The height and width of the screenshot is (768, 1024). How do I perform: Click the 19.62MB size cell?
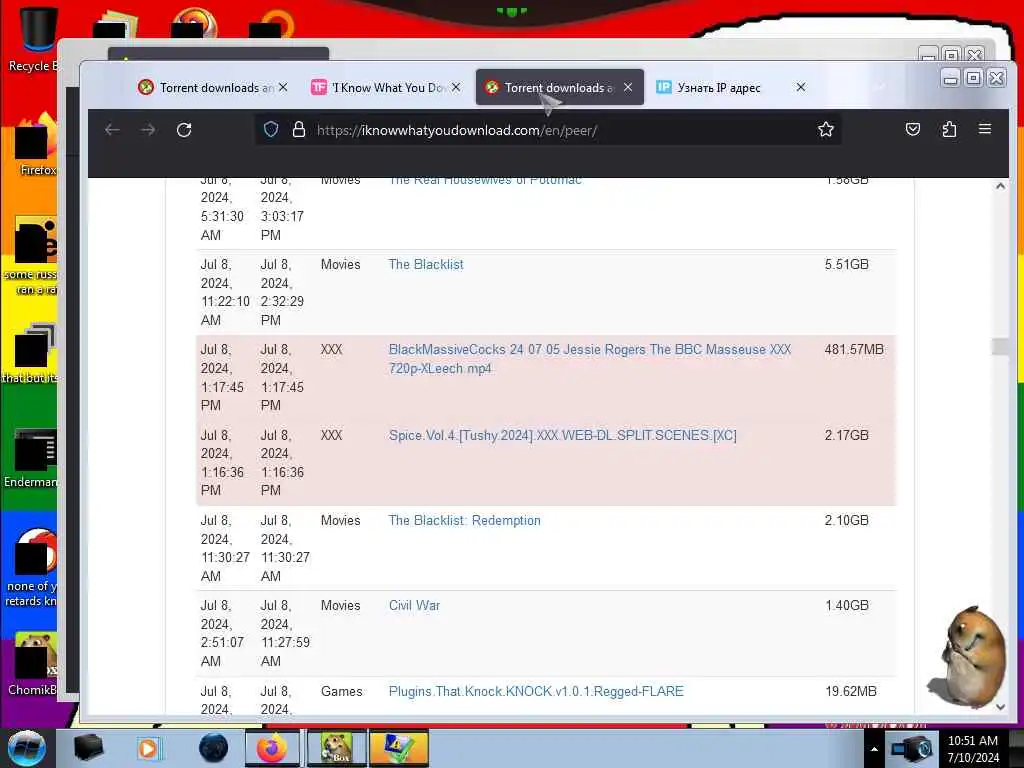click(x=850, y=692)
